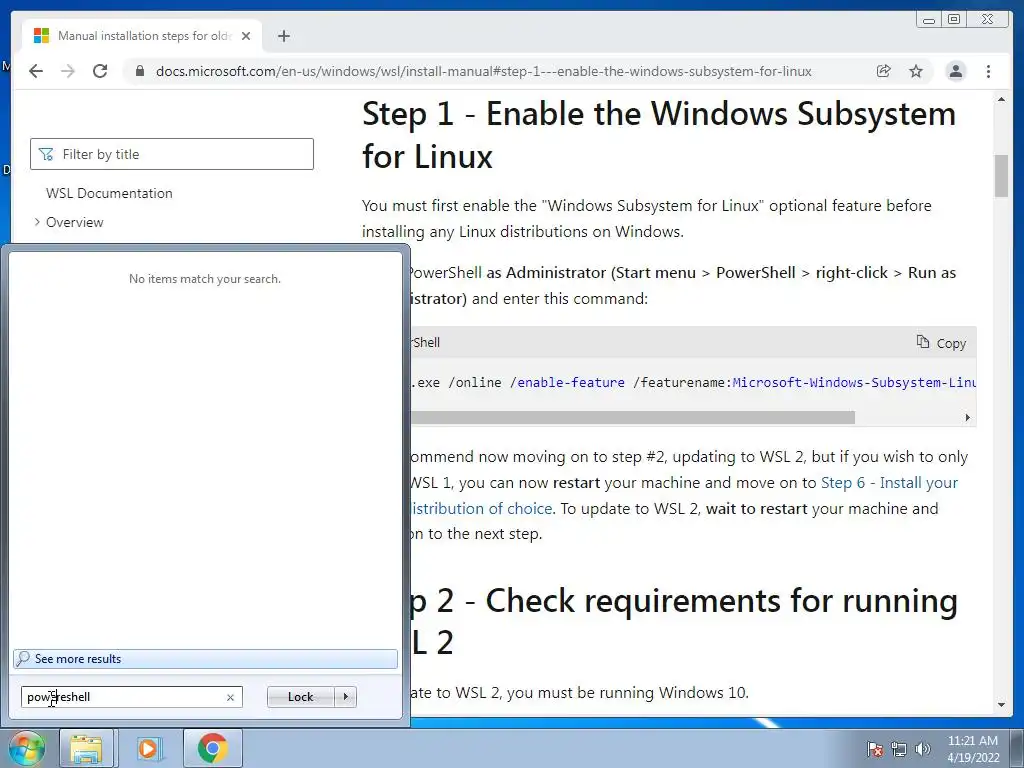Minimize the Chrome window
The height and width of the screenshot is (768, 1024).
click(929, 20)
